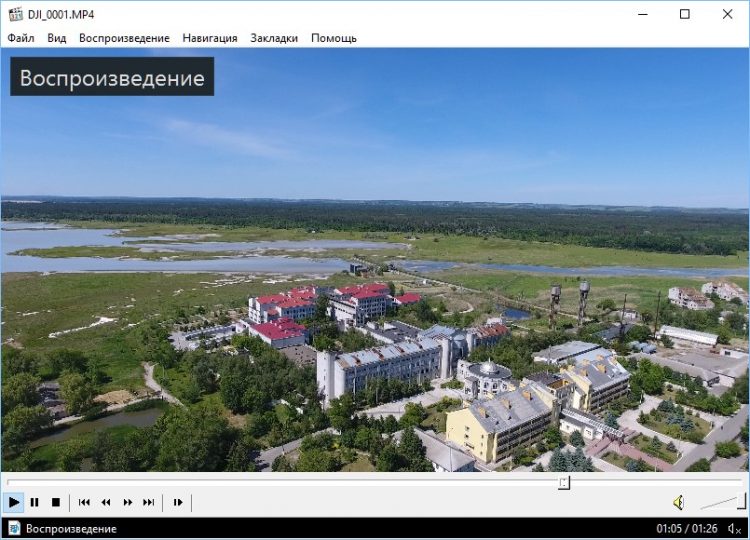Viewport: 750px width, 540px height.
Task: Skip to the next file
Action: click(149, 502)
